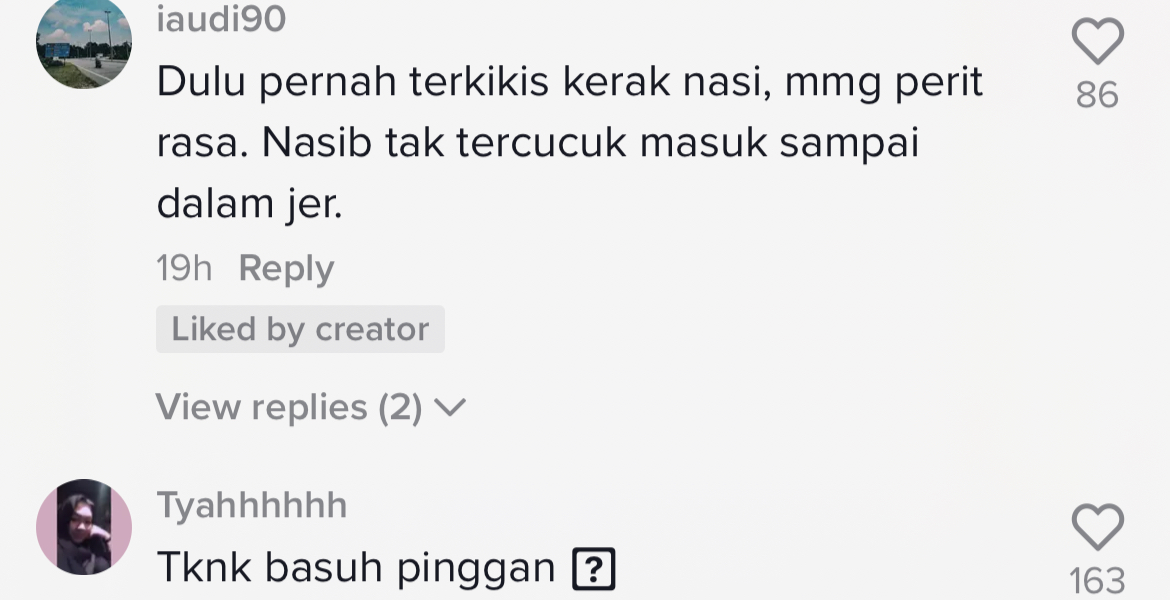
Task: Open iaudi90's profile picture
Action: click(84, 42)
